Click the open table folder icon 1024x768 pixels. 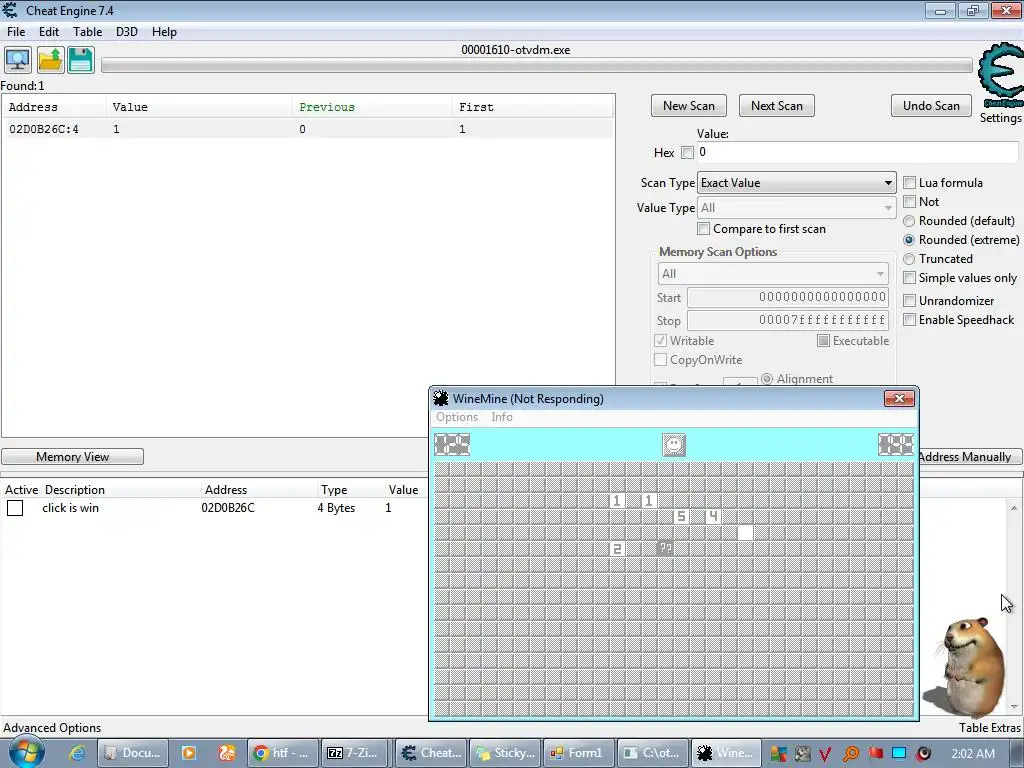[x=50, y=61]
